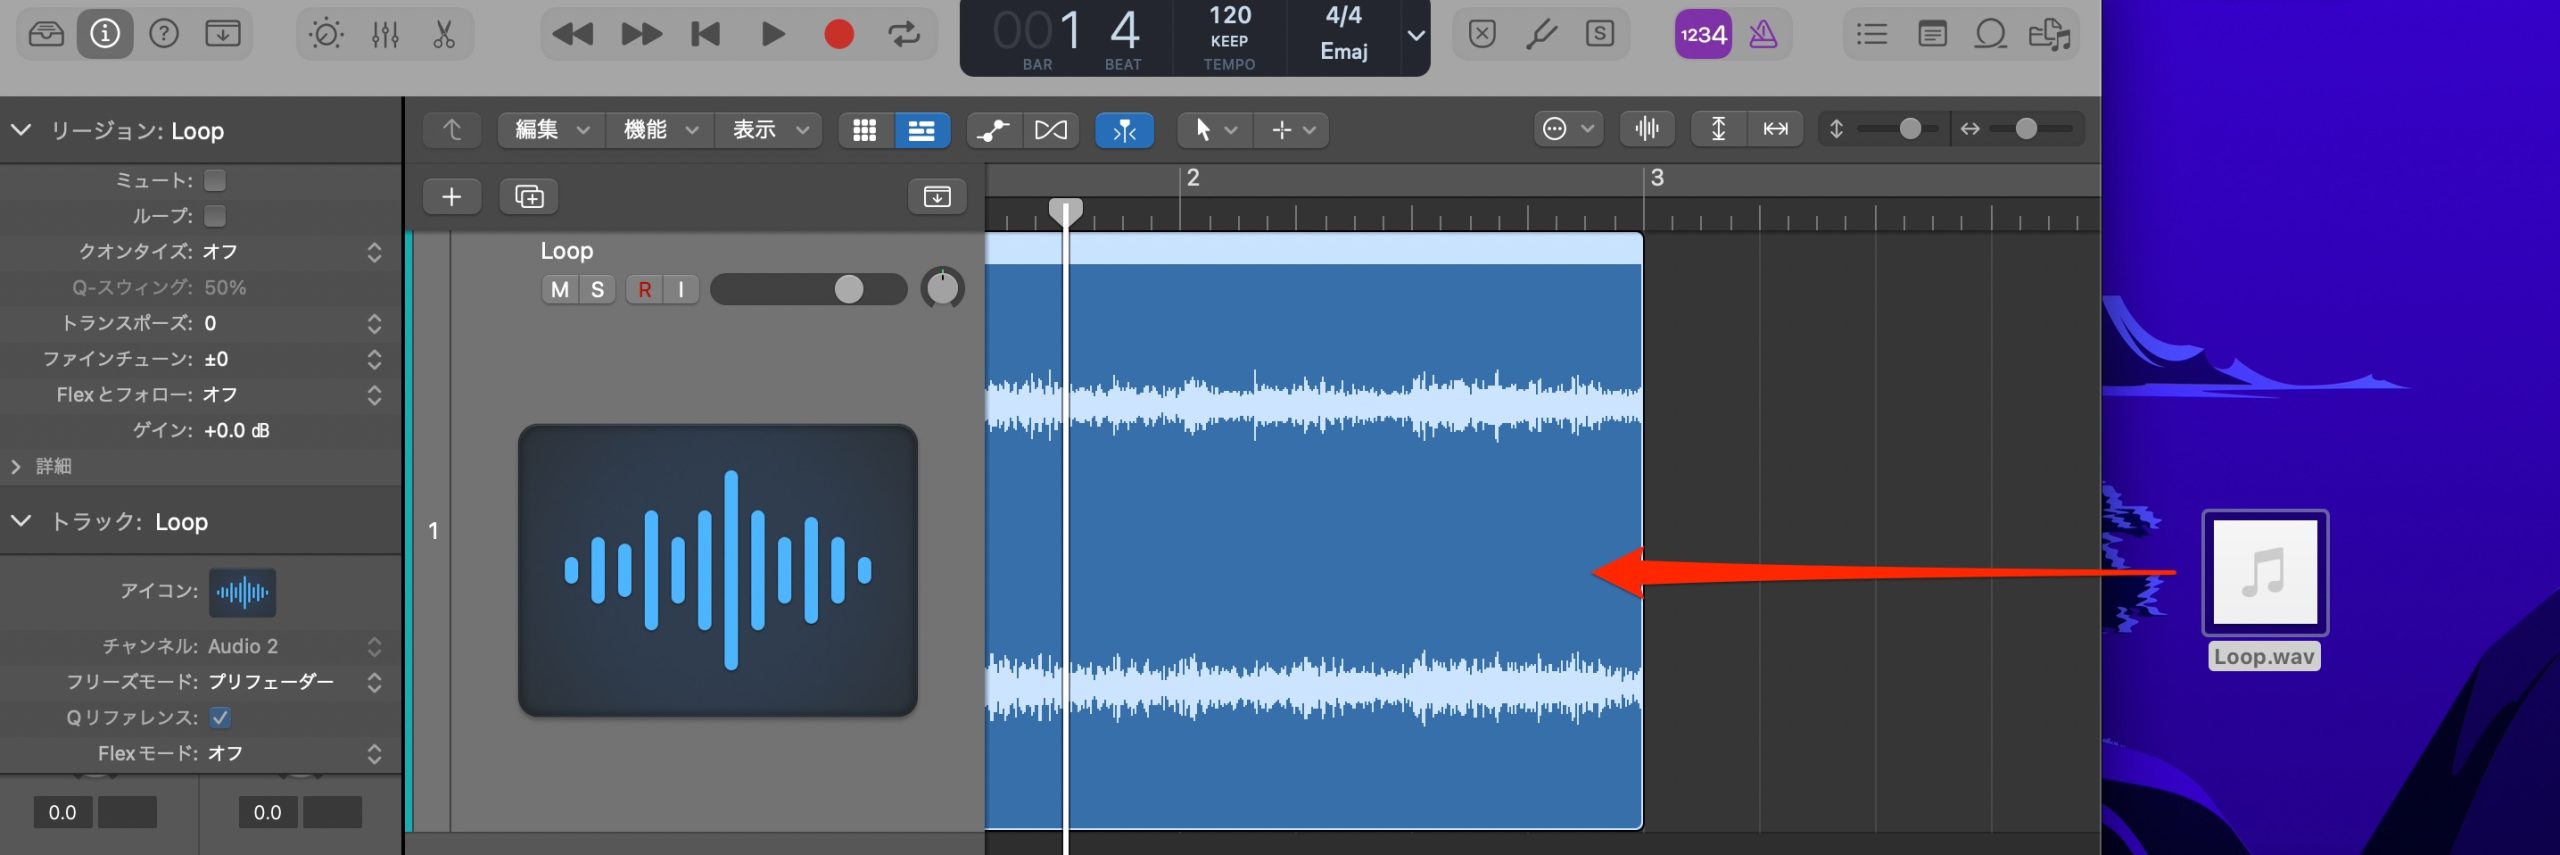
Task: Expand the 詳細 disclosure triangle
Action: (x=15, y=466)
